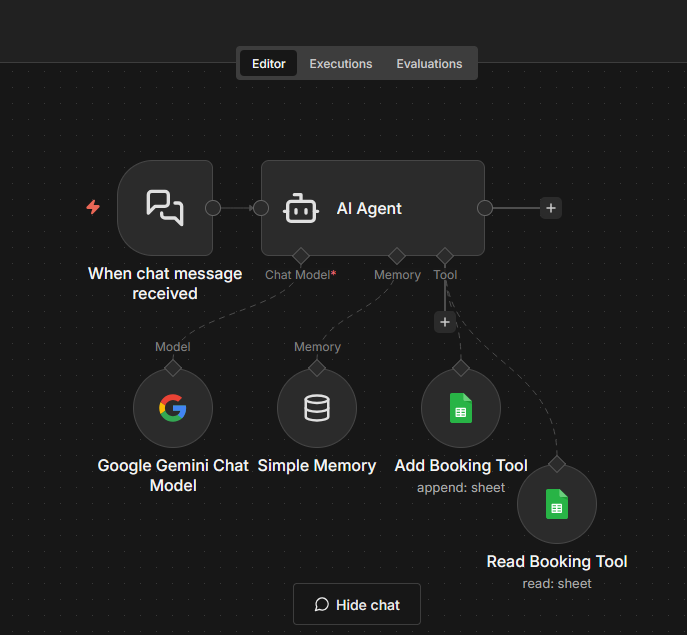
Task: Click the plus under Tool connector
Action: coord(445,322)
